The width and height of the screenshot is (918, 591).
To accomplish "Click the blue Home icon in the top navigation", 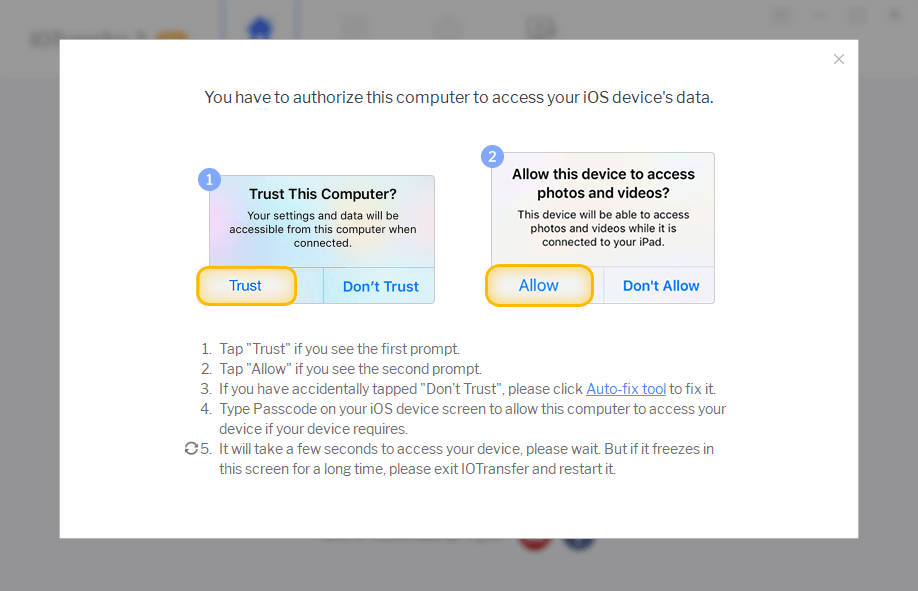I will [x=261, y=27].
